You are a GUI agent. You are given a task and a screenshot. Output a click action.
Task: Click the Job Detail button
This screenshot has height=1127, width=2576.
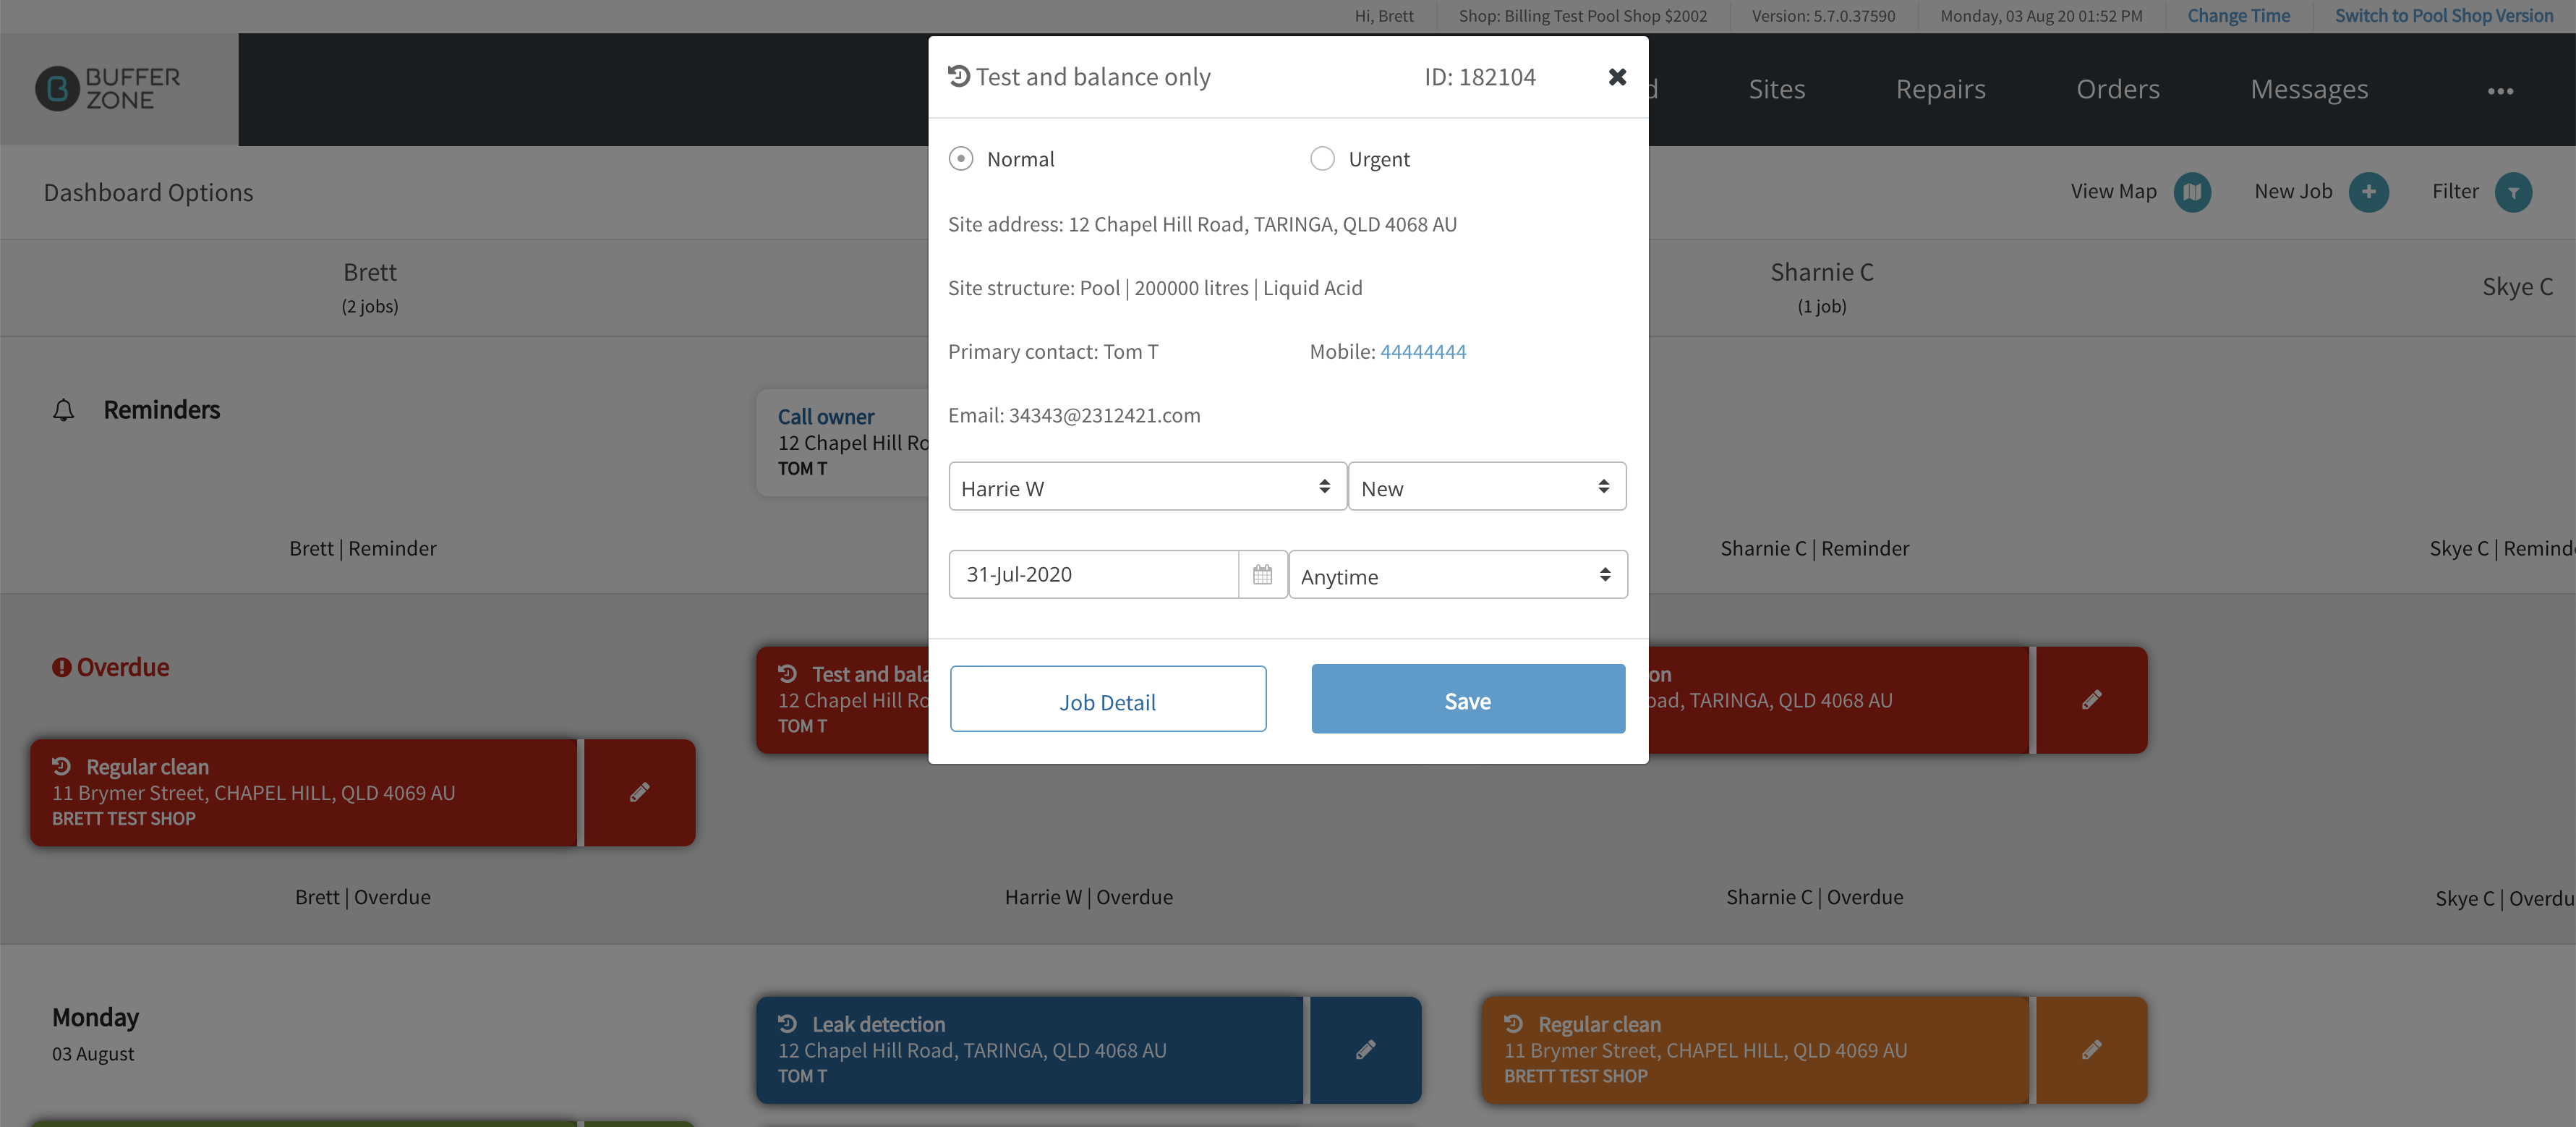click(1108, 699)
